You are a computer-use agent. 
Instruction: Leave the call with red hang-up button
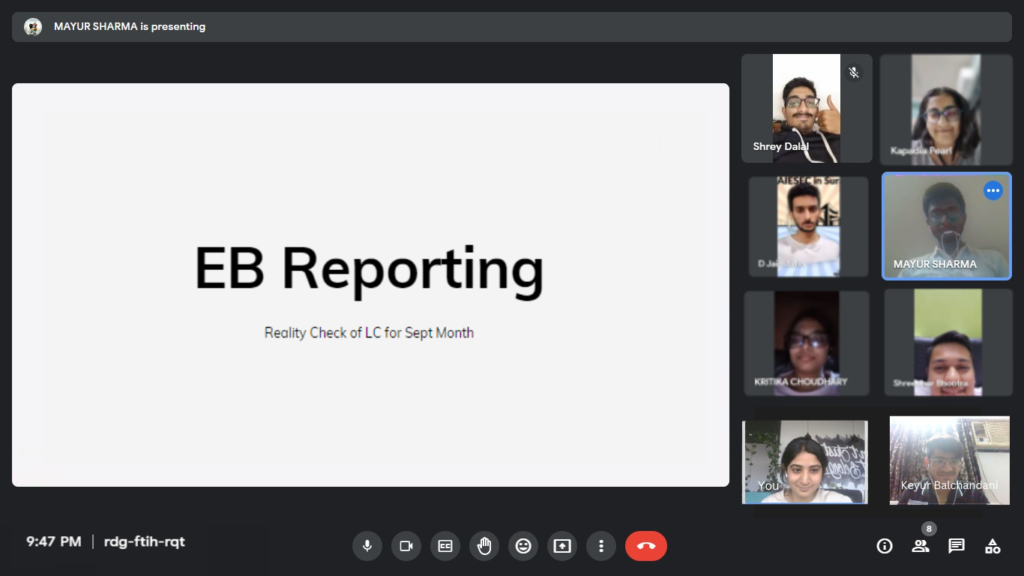(x=646, y=546)
